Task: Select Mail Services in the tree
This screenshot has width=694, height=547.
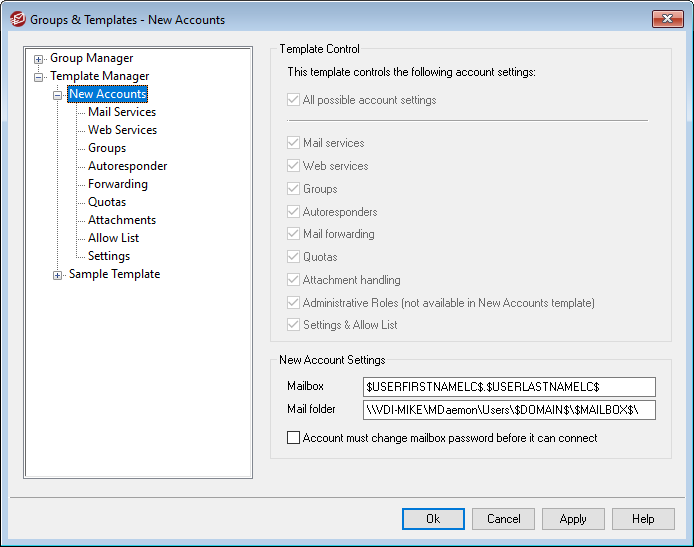Action: (122, 112)
